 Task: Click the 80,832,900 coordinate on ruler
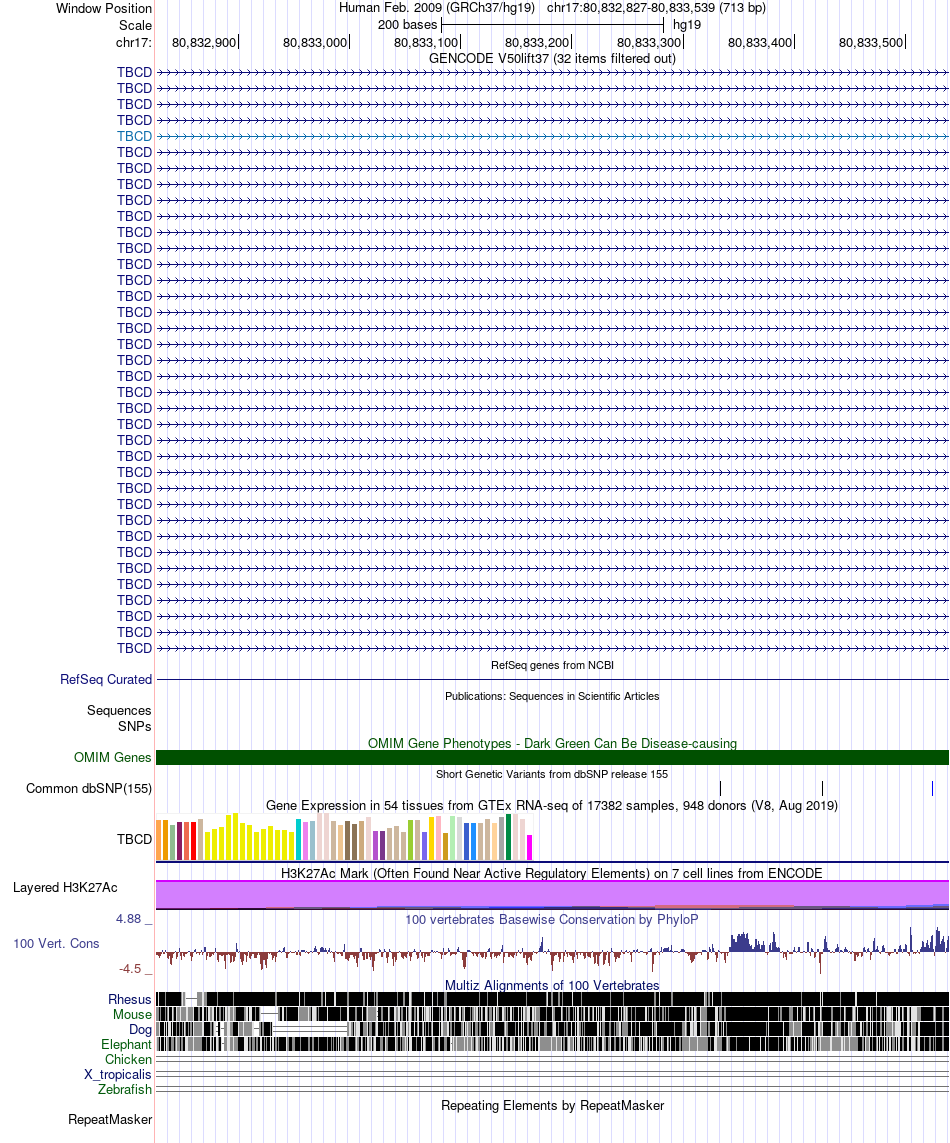204,42
